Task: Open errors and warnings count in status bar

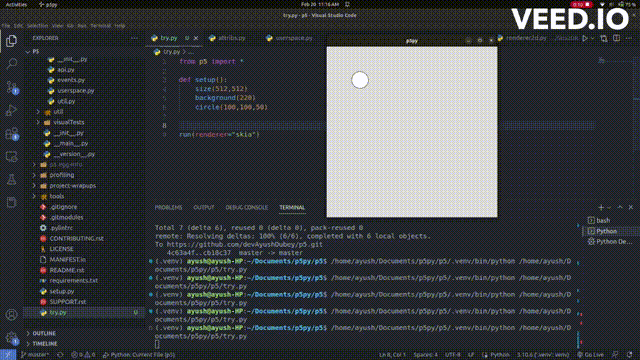Action: click(x=83, y=355)
